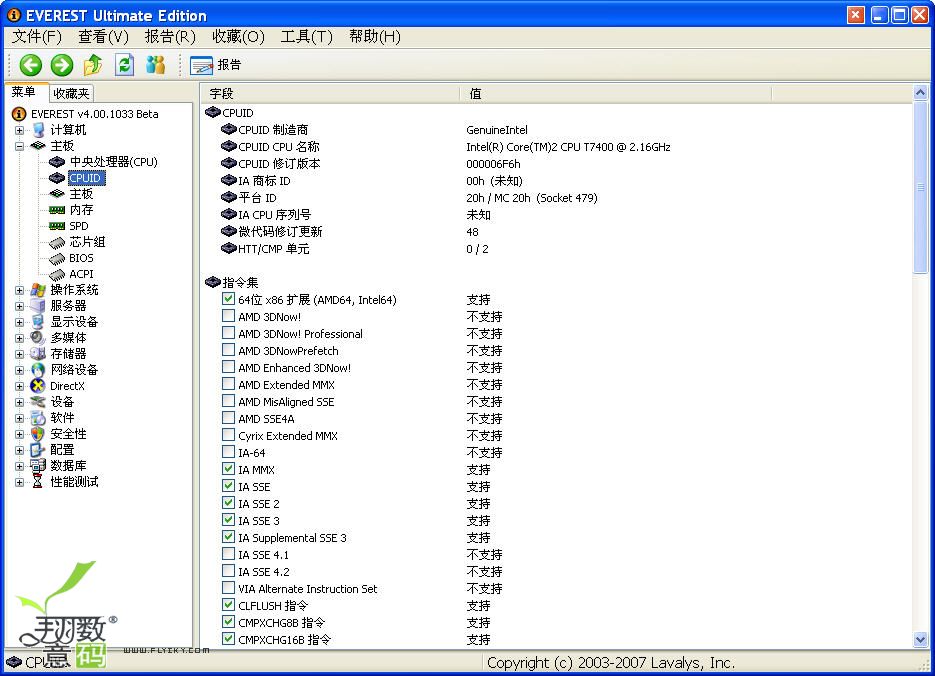
Task: Open the 工具(T) menu
Action: coord(306,37)
